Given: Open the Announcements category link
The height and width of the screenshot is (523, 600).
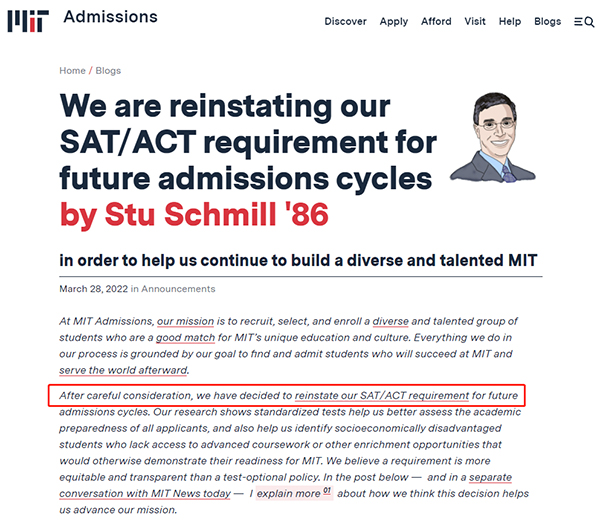Looking at the screenshot, I should click(178, 289).
